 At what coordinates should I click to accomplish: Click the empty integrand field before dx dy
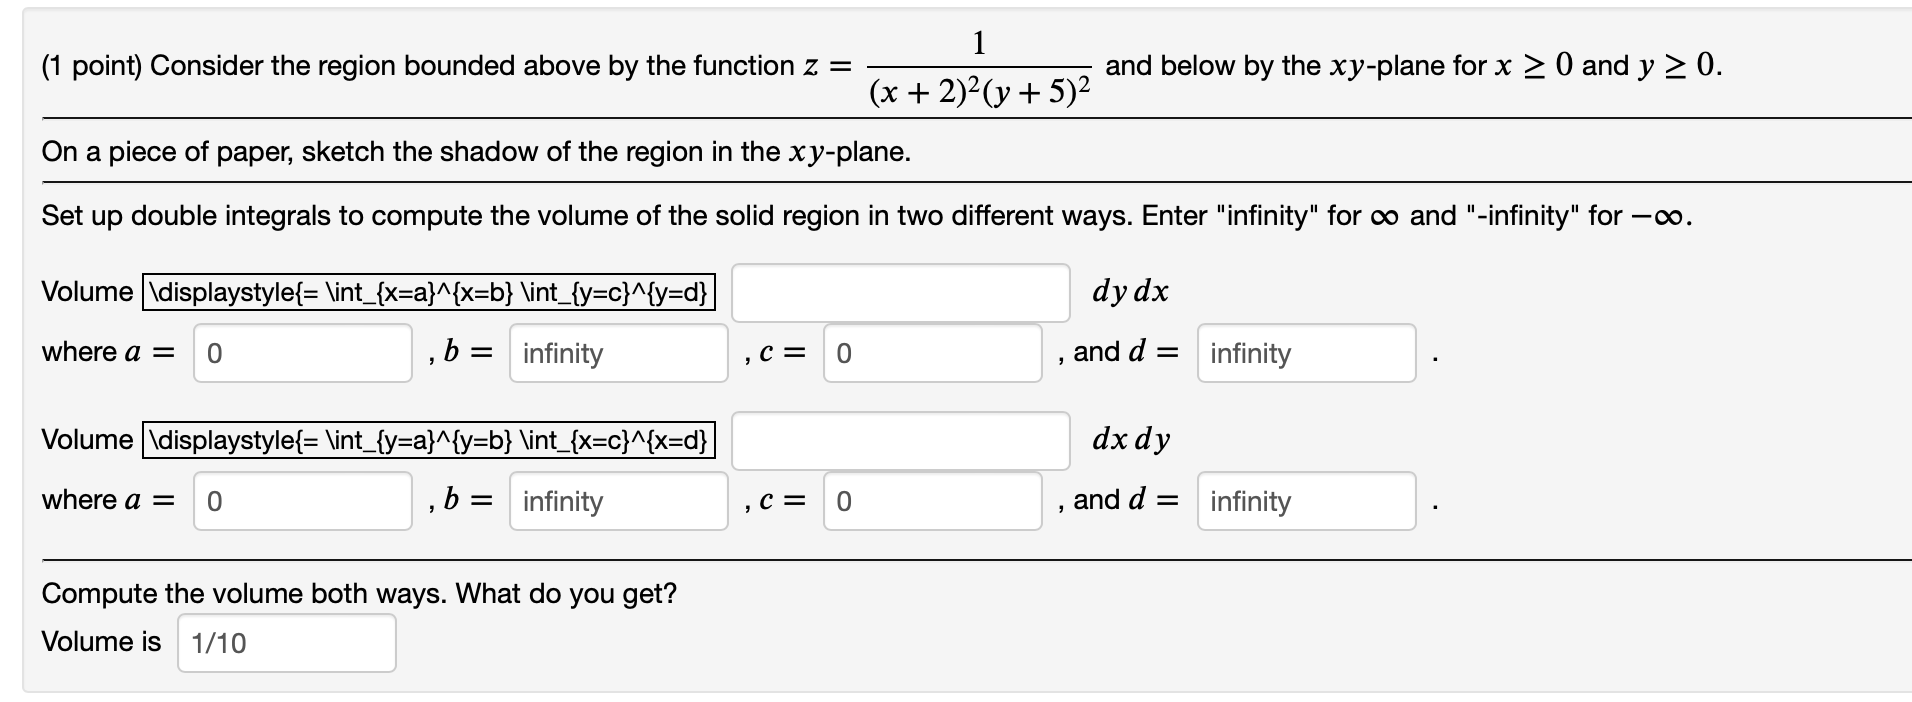[x=898, y=441]
